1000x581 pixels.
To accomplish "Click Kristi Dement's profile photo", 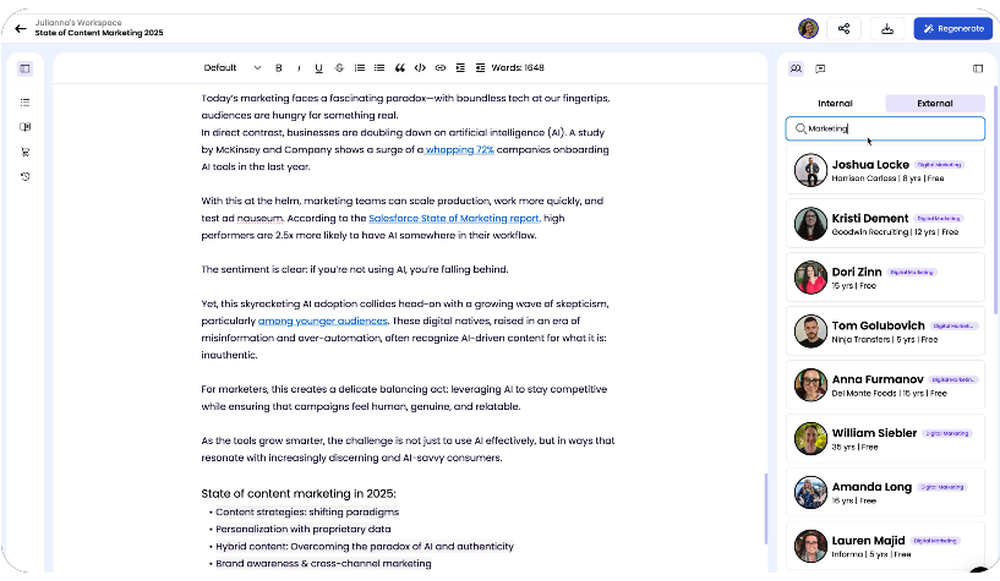I will click(x=811, y=224).
